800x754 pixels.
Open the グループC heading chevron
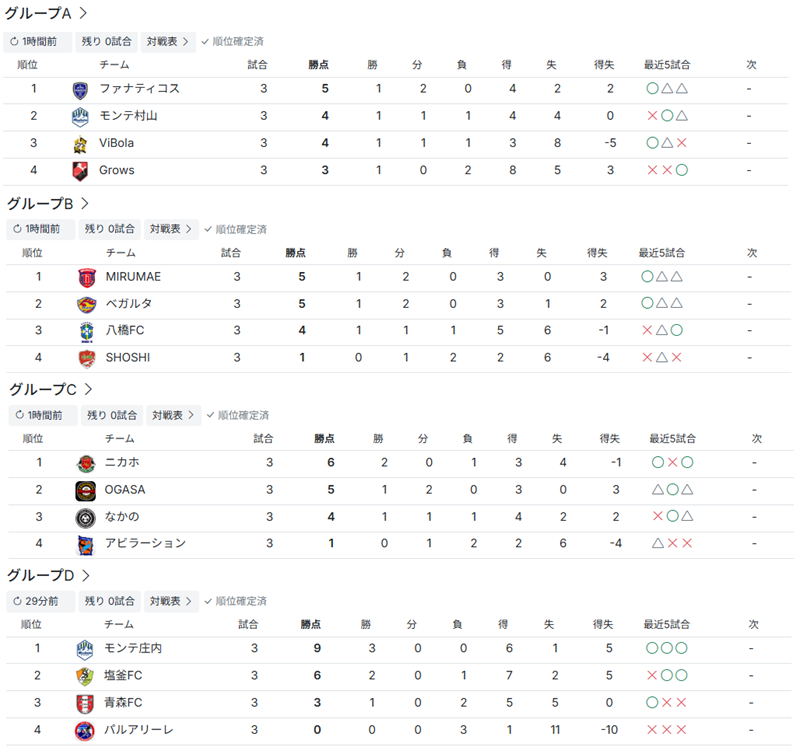(x=88, y=389)
